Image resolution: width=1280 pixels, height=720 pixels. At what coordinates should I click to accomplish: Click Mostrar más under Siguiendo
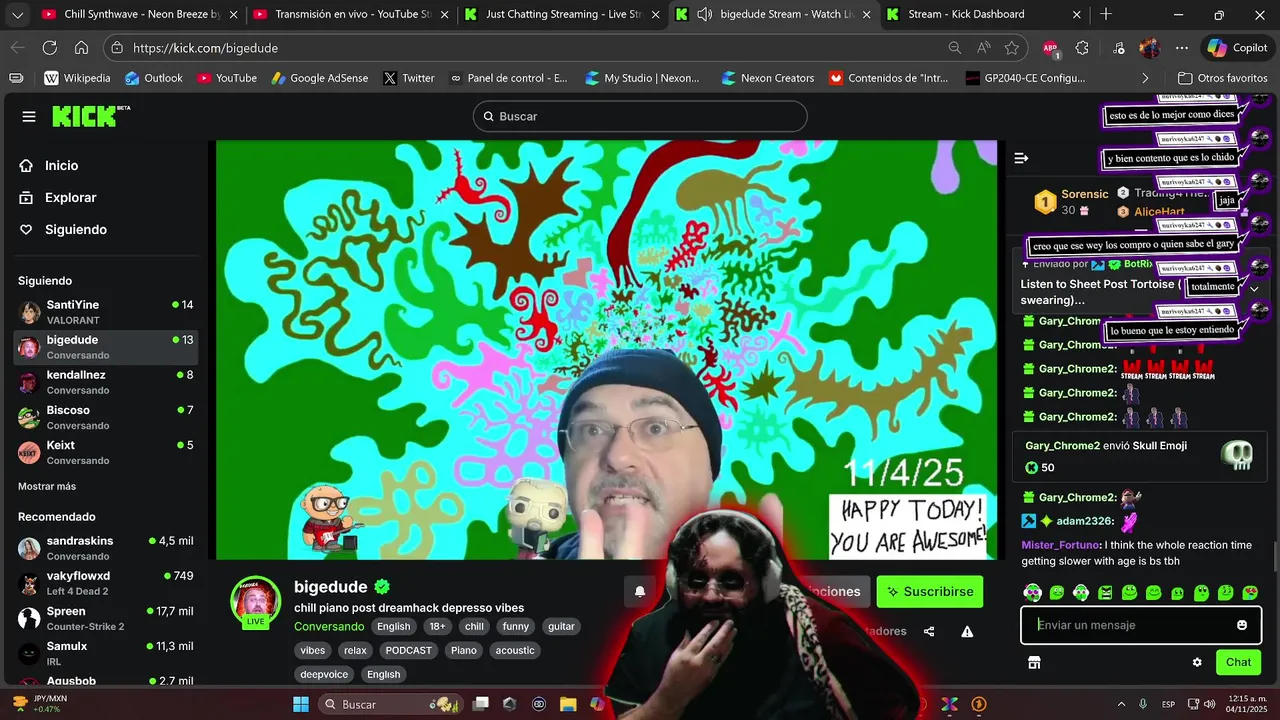[x=47, y=486]
